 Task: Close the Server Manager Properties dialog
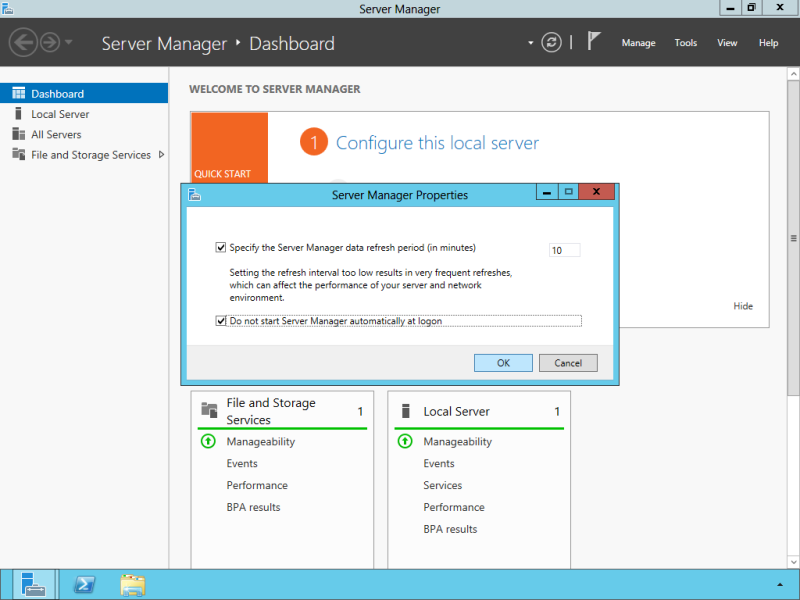(x=596, y=192)
